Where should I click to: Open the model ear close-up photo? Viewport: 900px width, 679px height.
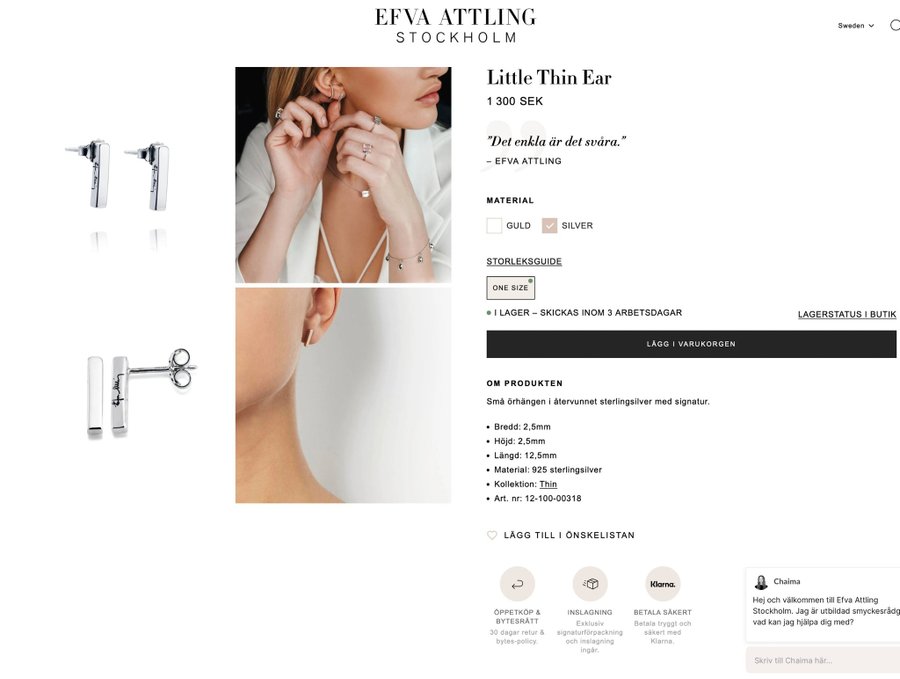(x=343, y=395)
